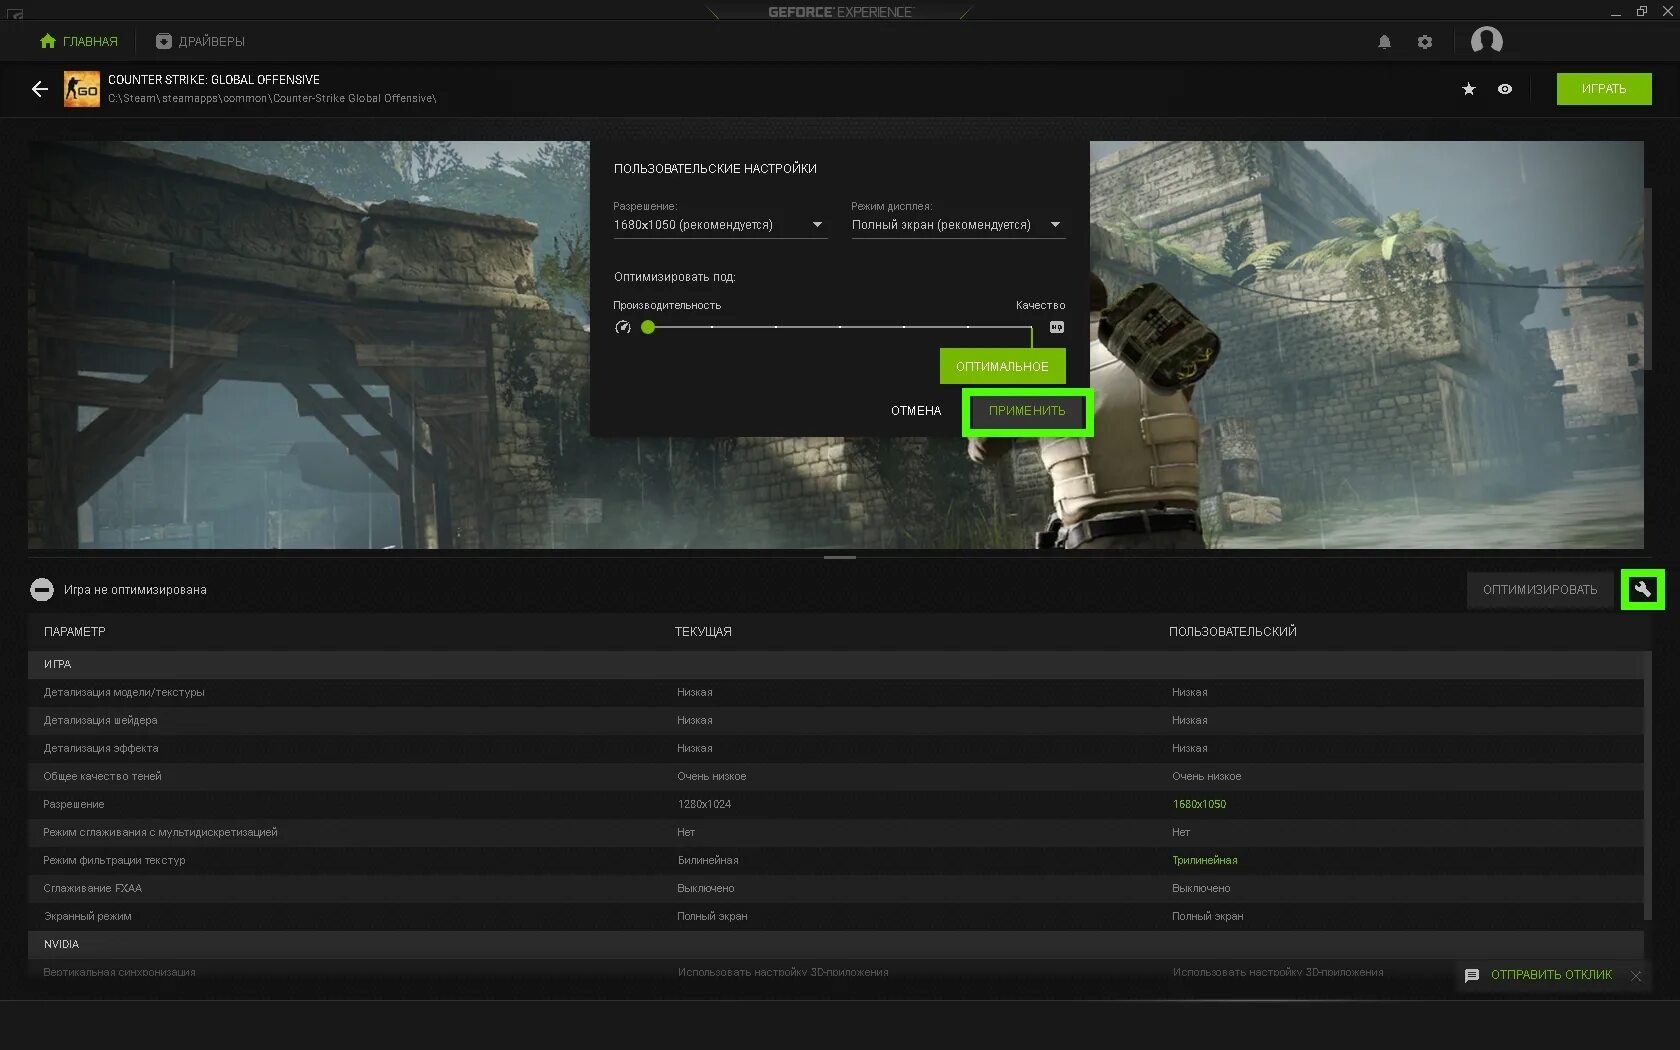
Task: Click the left game screenshot preview
Action: click(309, 344)
